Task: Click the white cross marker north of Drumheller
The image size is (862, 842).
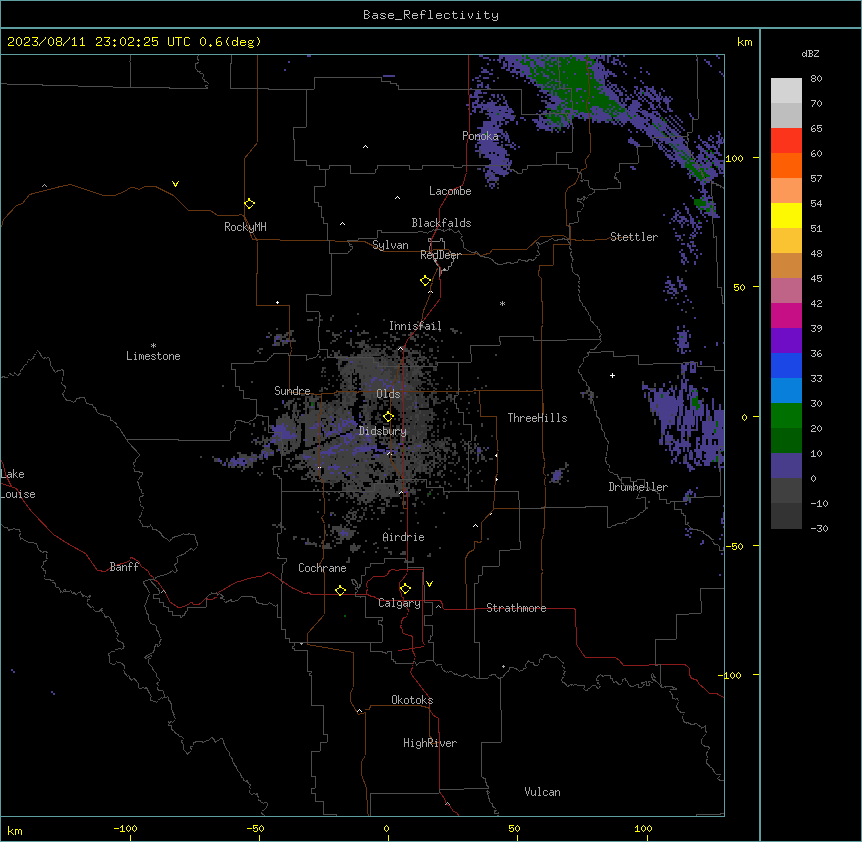Action: (x=612, y=375)
